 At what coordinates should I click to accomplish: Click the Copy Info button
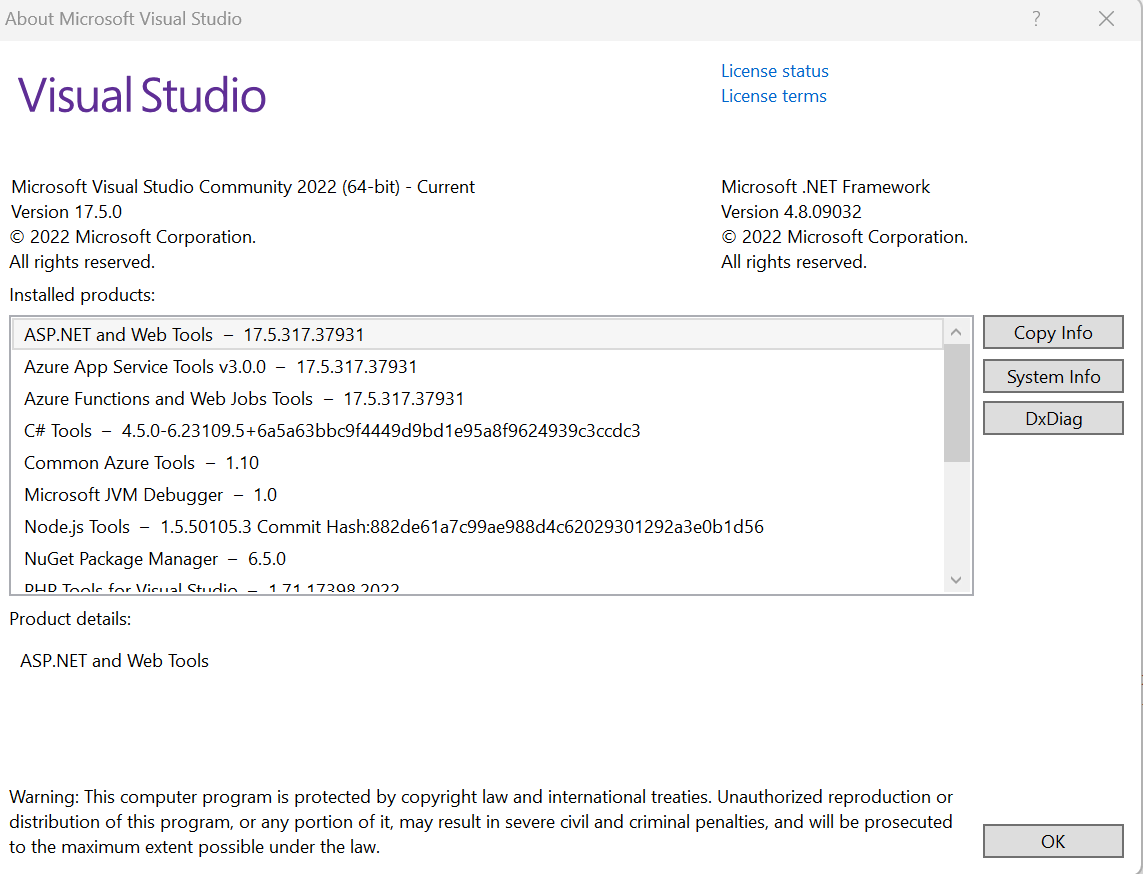point(1053,333)
